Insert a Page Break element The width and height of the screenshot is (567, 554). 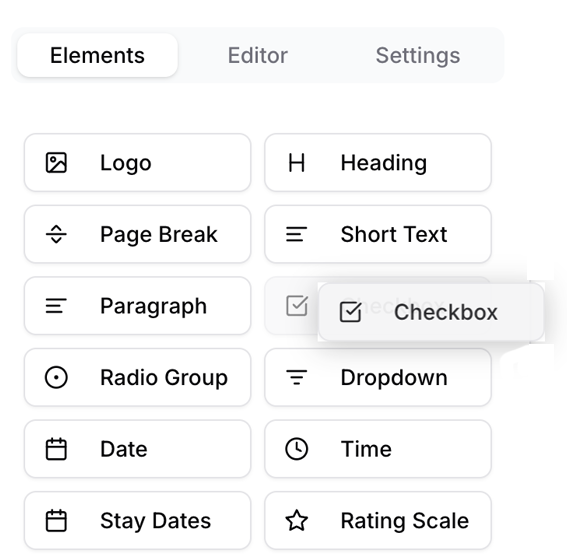click(x=137, y=234)
